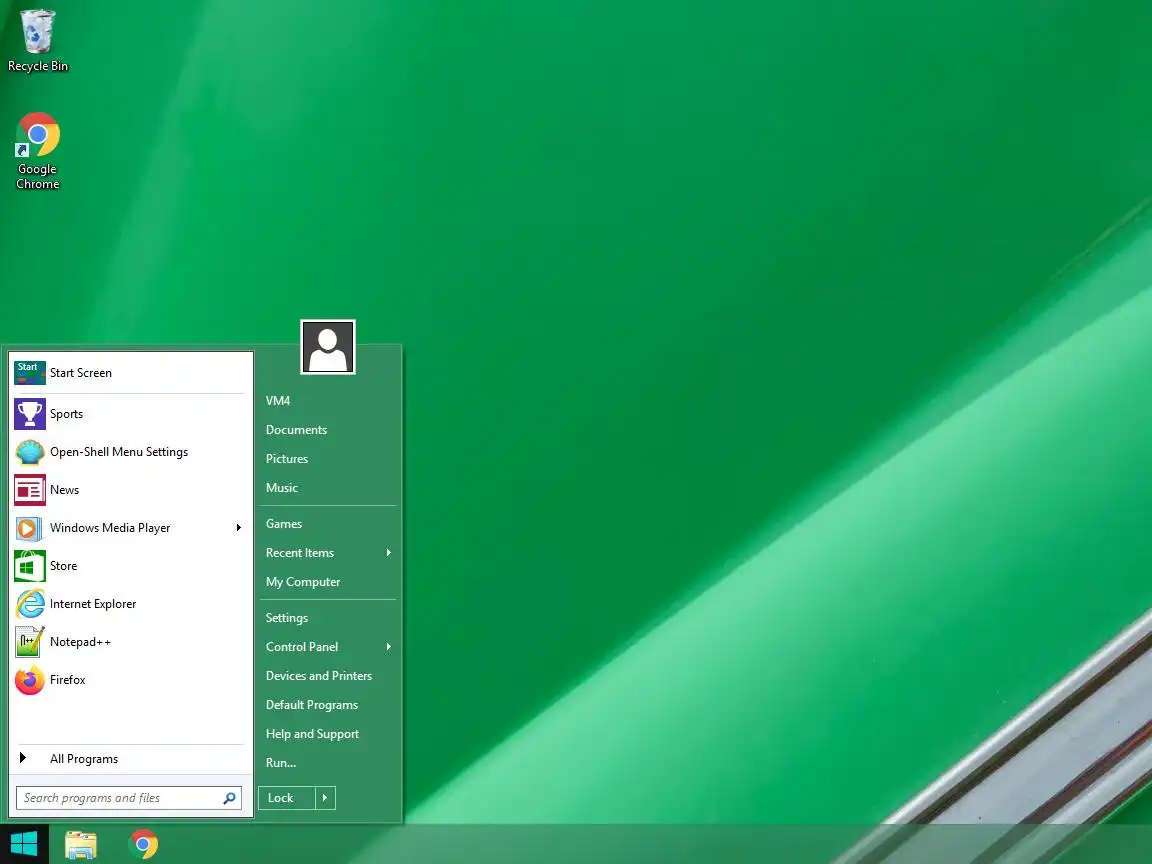
Task: Open Devices and Printers
Action: click(319, 676)
